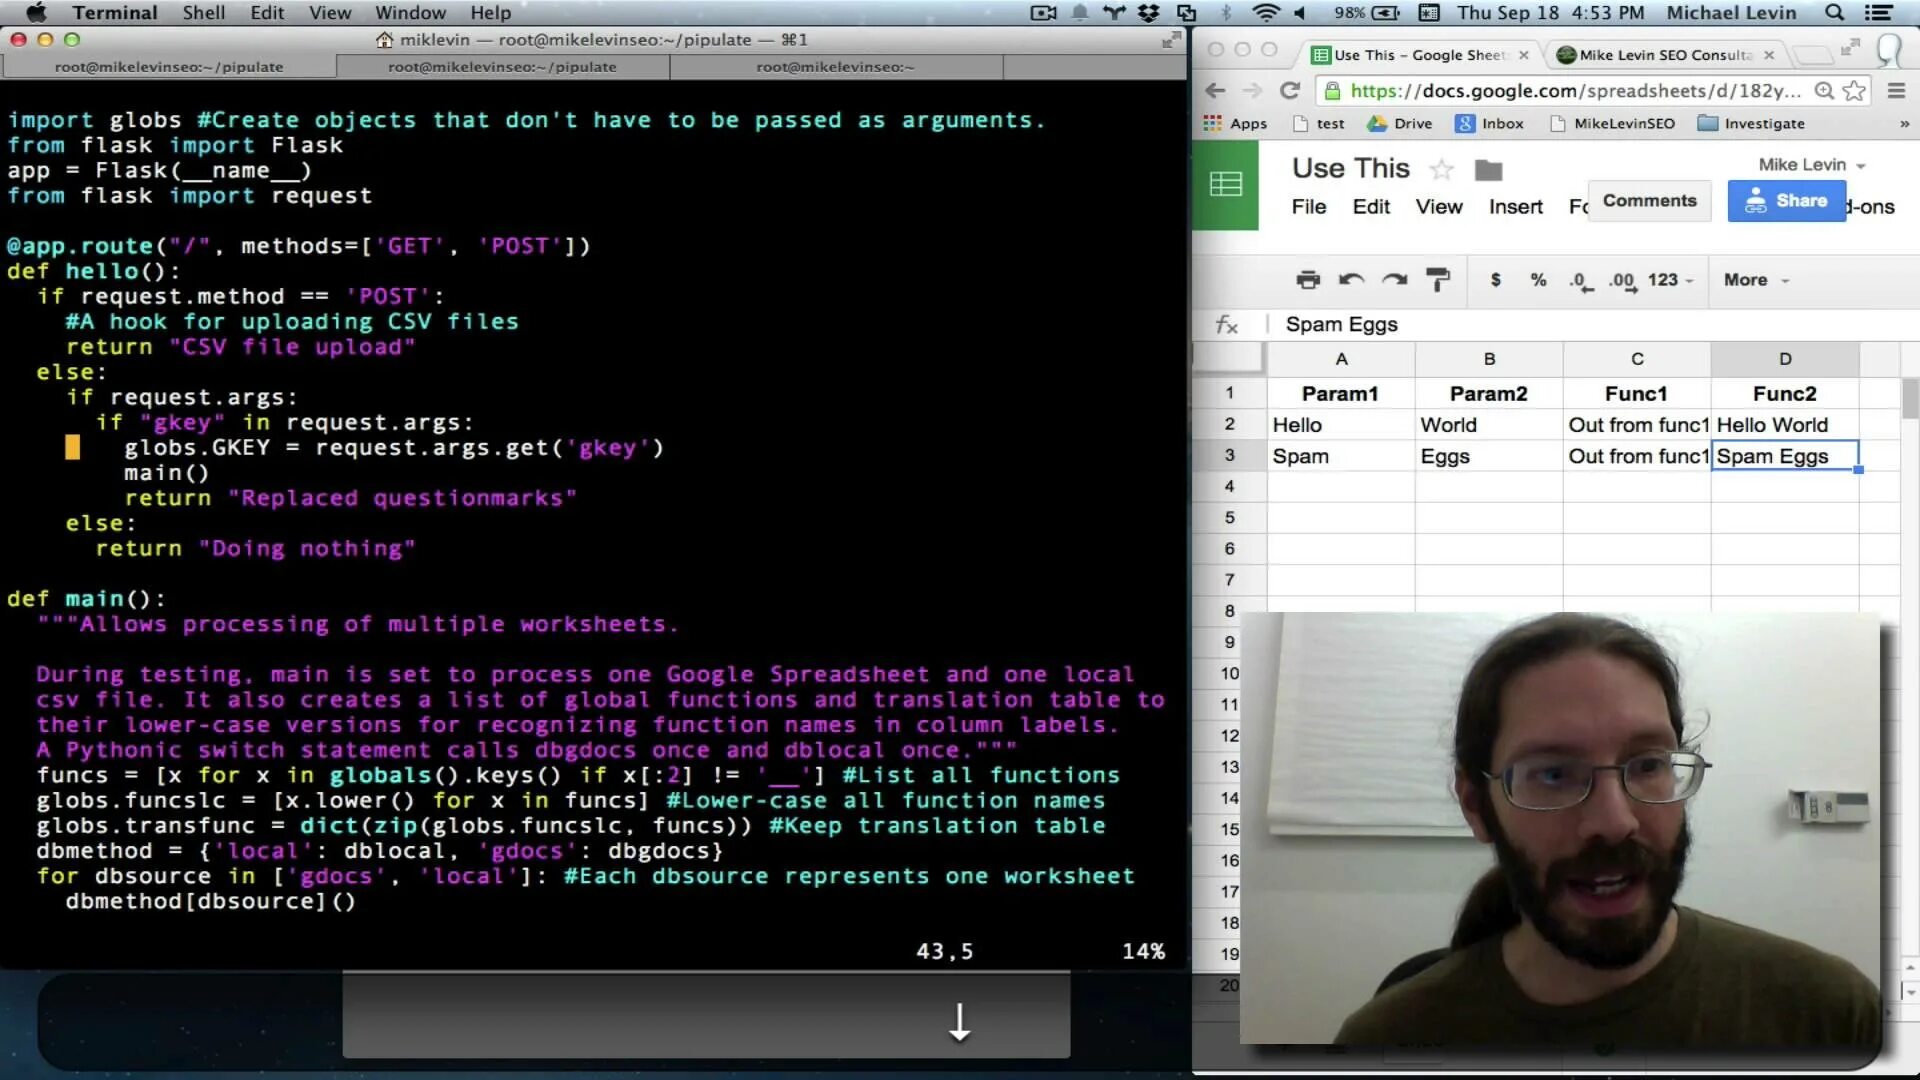Screen dimensions: 1920x1080
Task: Format as currency with dollar icon
Action: click(1495, 280)
